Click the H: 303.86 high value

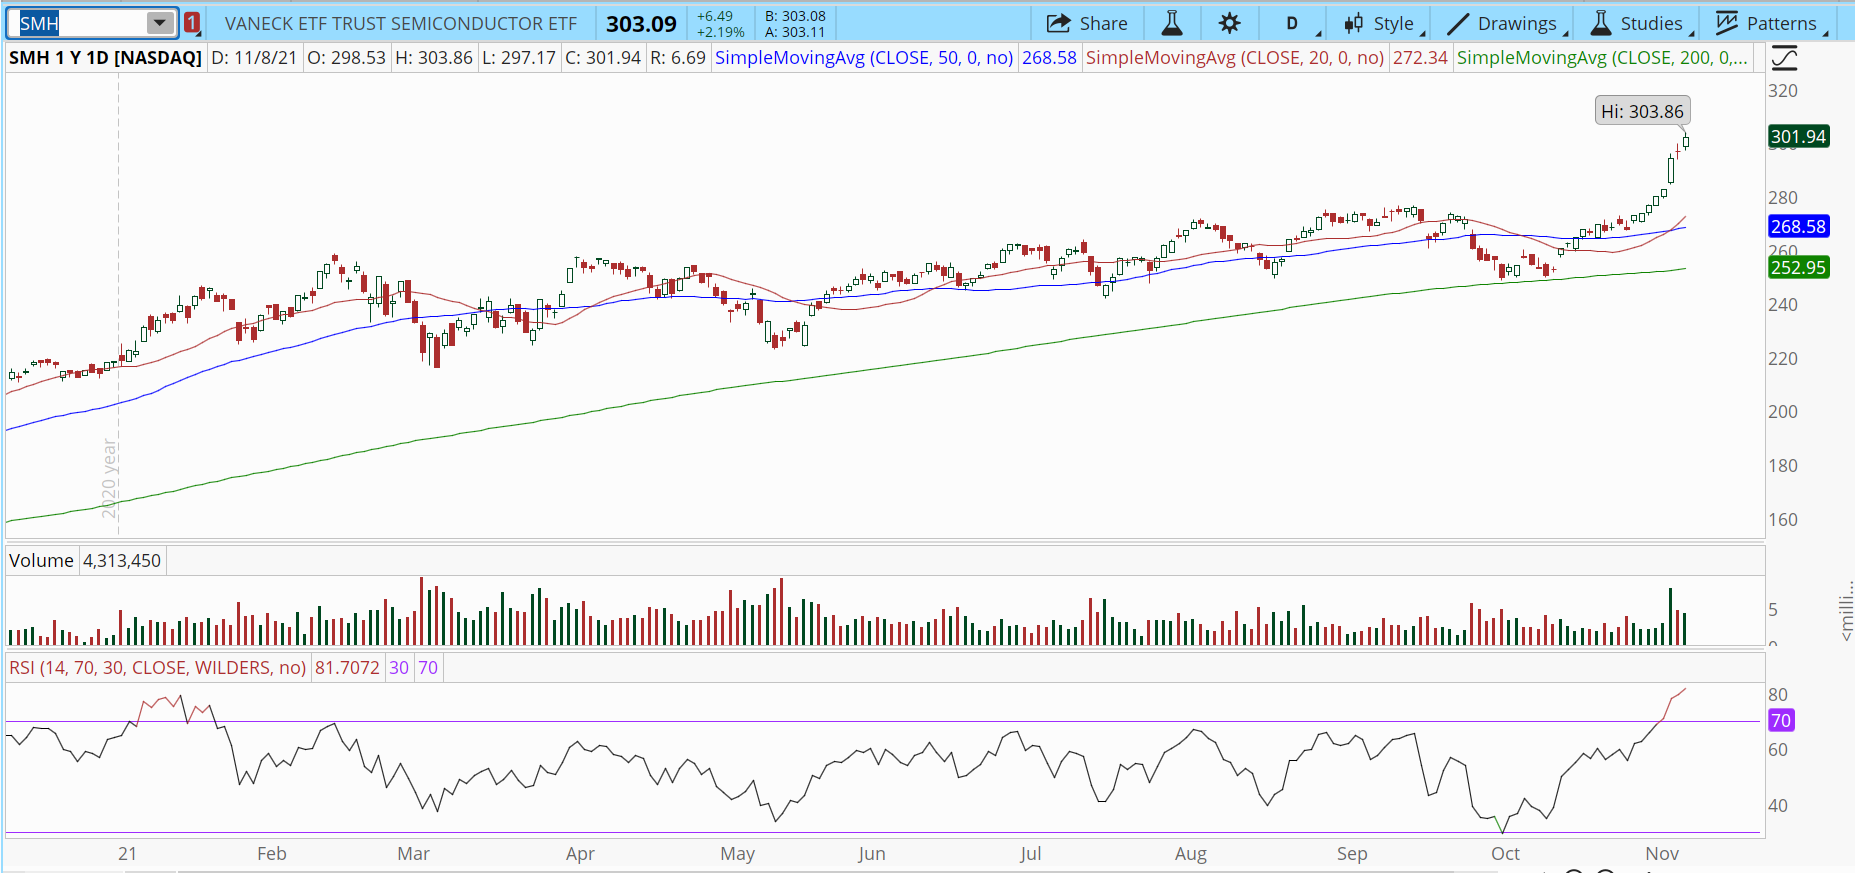pyautogui.click(x=434, y=58)
